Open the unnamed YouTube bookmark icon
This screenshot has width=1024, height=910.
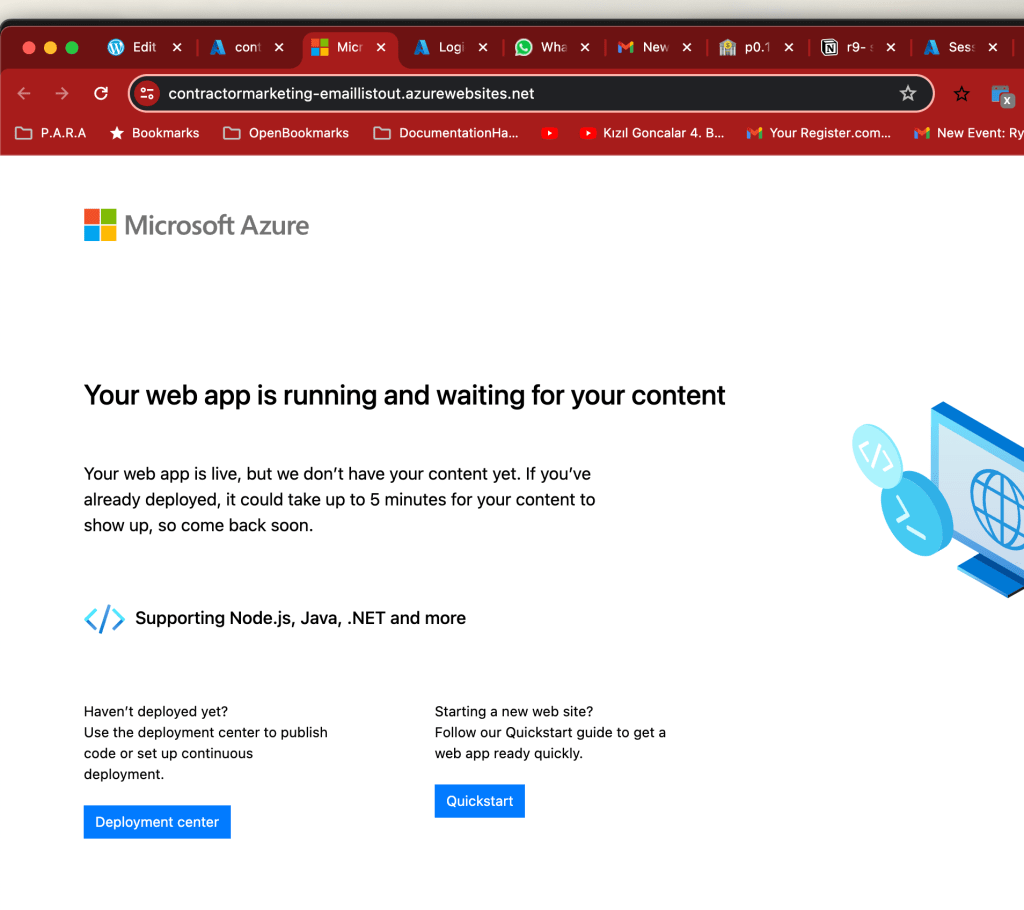tap(550, 133)
